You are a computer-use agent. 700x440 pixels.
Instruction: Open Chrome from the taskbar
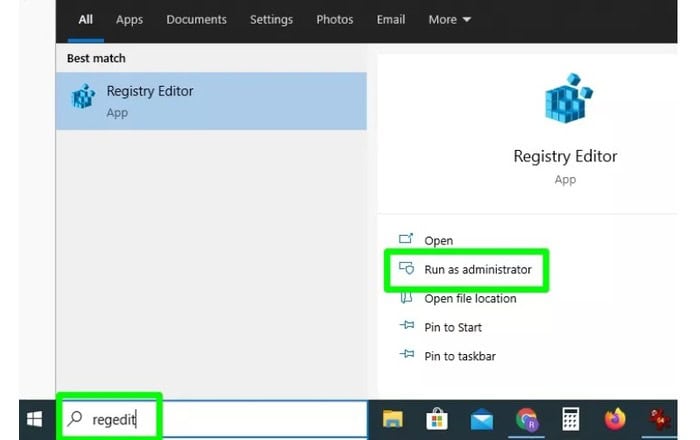click(x=527, y=419)
